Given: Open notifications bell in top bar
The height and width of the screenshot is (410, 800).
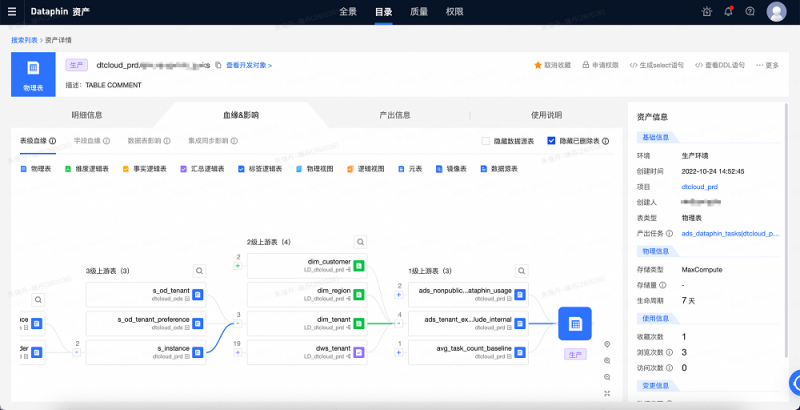Looking at the screenshot, I should coord(727,12).
